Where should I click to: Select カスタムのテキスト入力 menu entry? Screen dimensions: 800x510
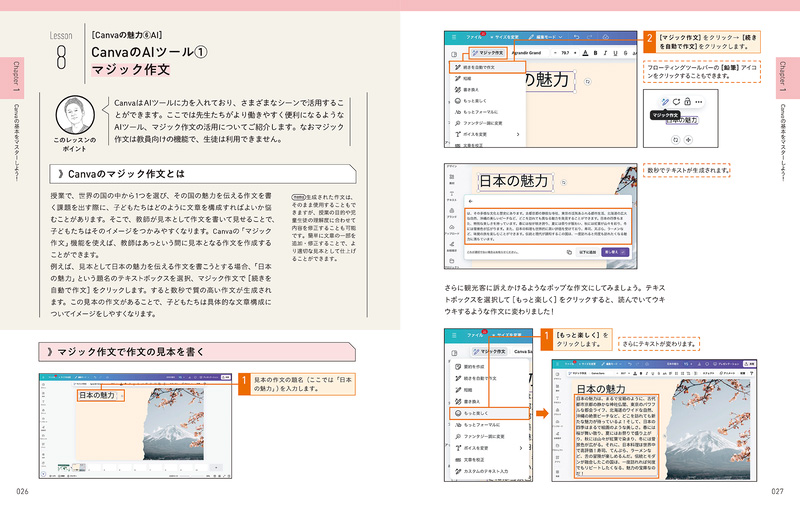click(489, 471)
